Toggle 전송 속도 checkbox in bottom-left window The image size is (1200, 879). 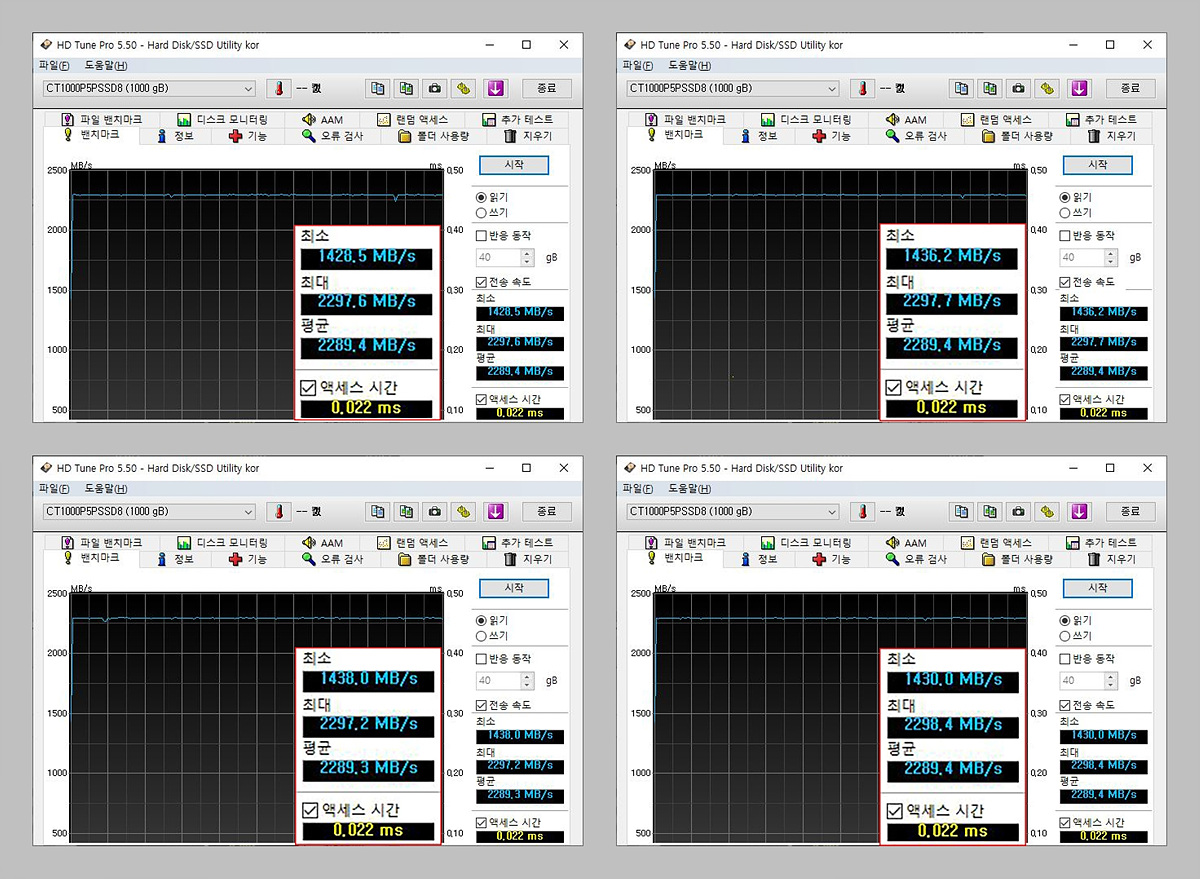tap(482, 705)
